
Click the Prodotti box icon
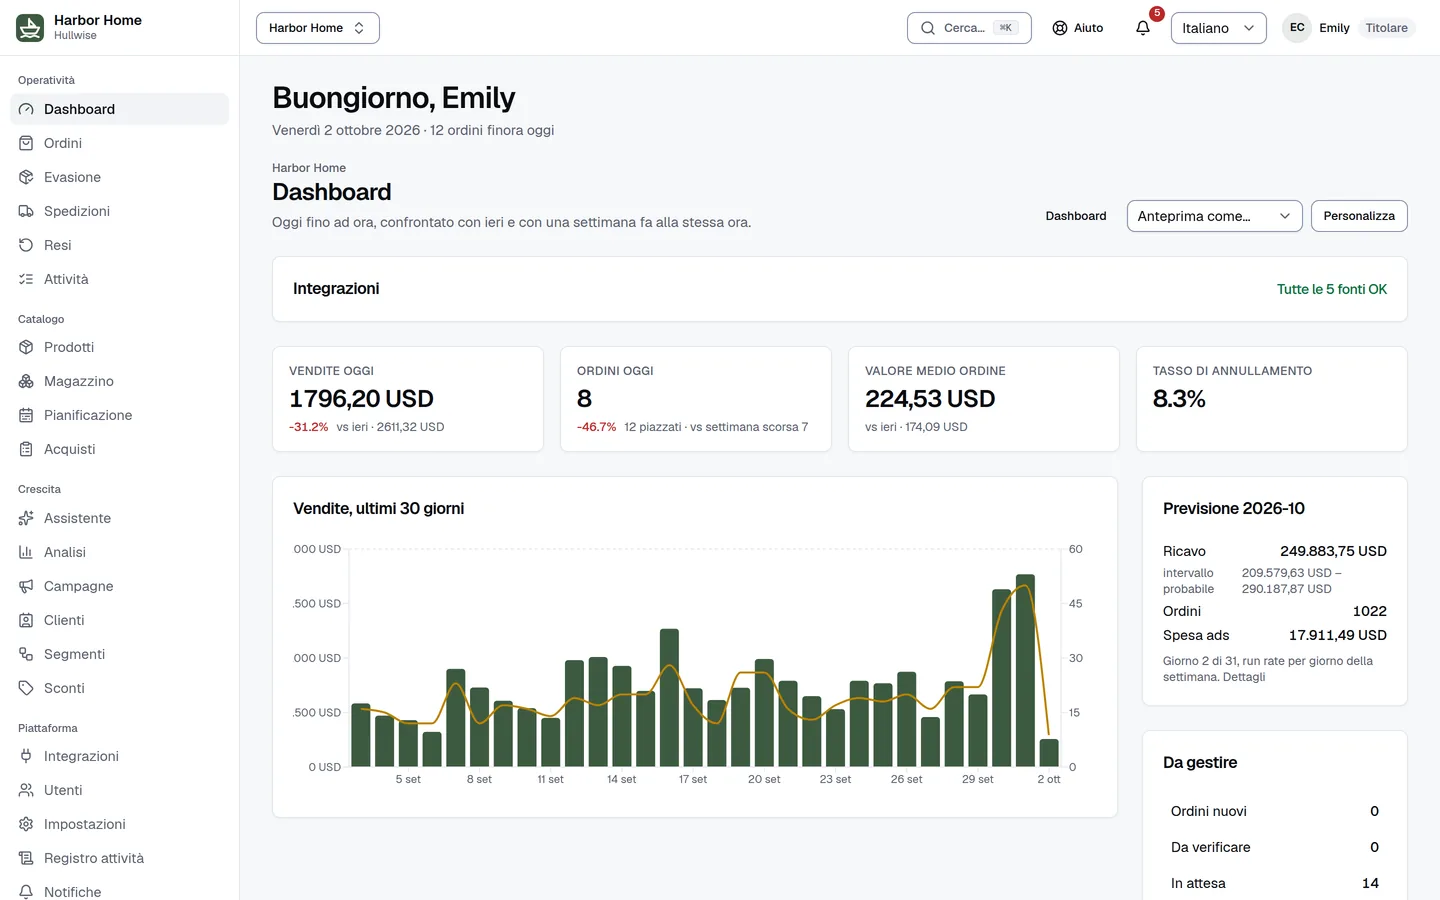26,347
